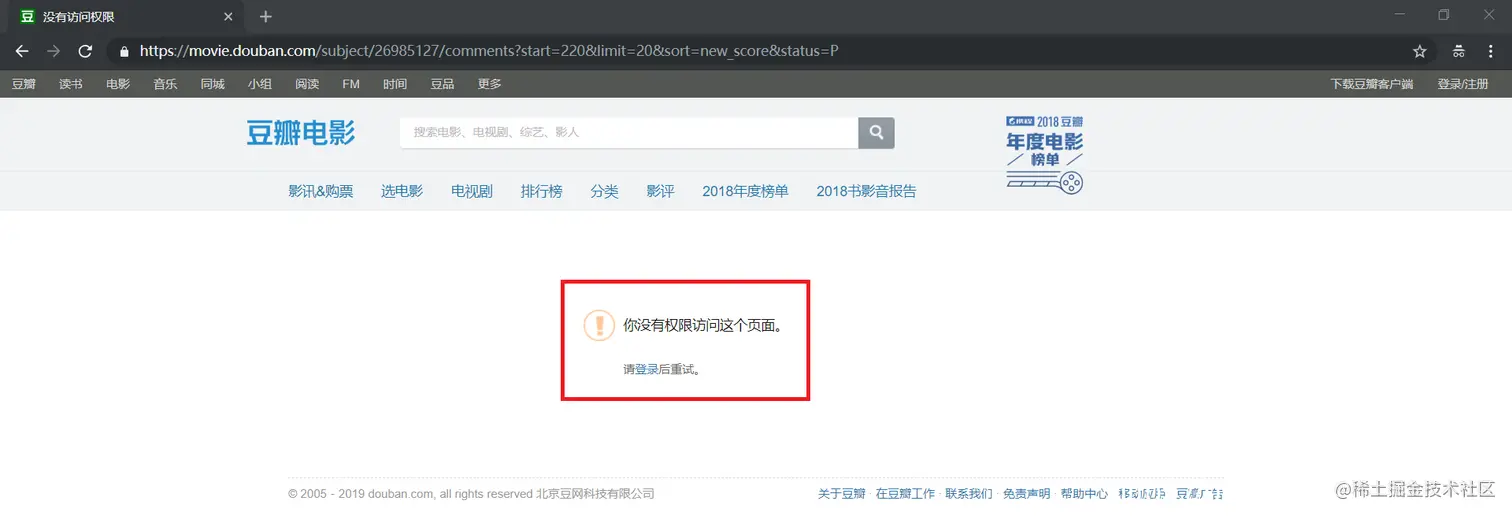Image resolution: width=1512 pixels, height=516 pixels.
Task: Open 豆品 in the top navigation
Action: [x=442, y=84]
